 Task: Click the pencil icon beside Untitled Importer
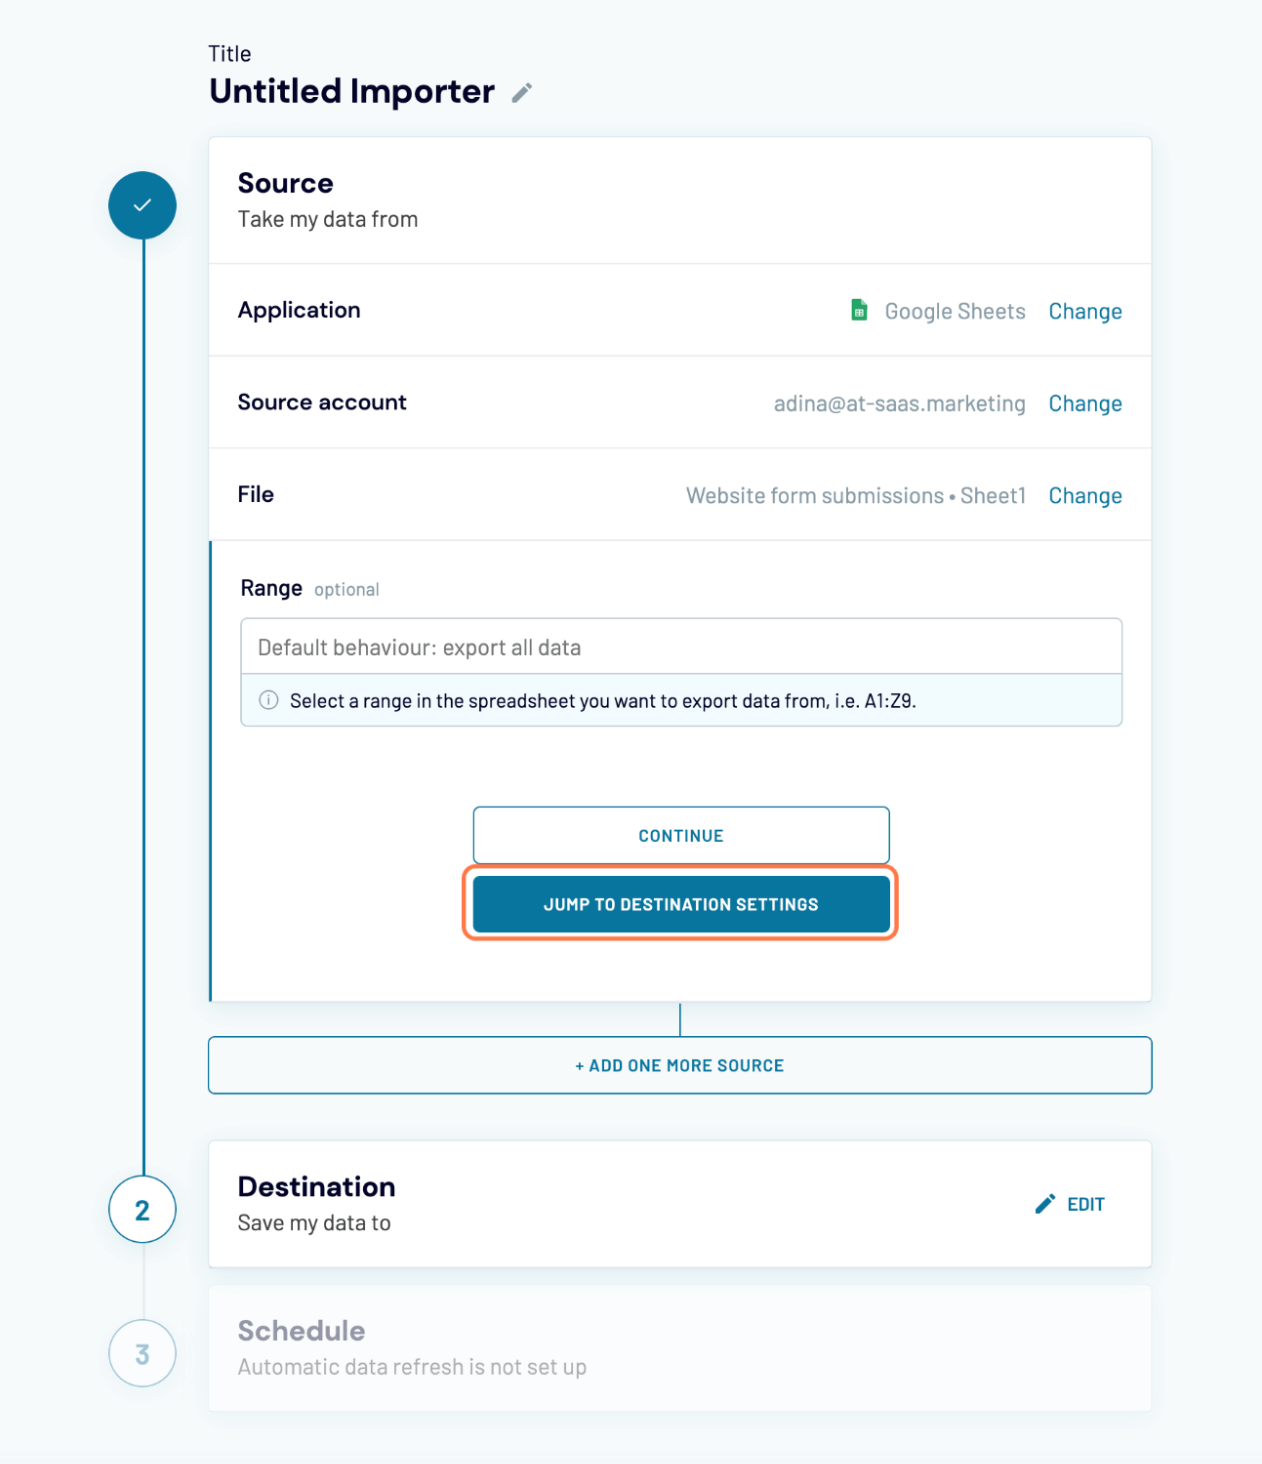(x=521, y=93)
